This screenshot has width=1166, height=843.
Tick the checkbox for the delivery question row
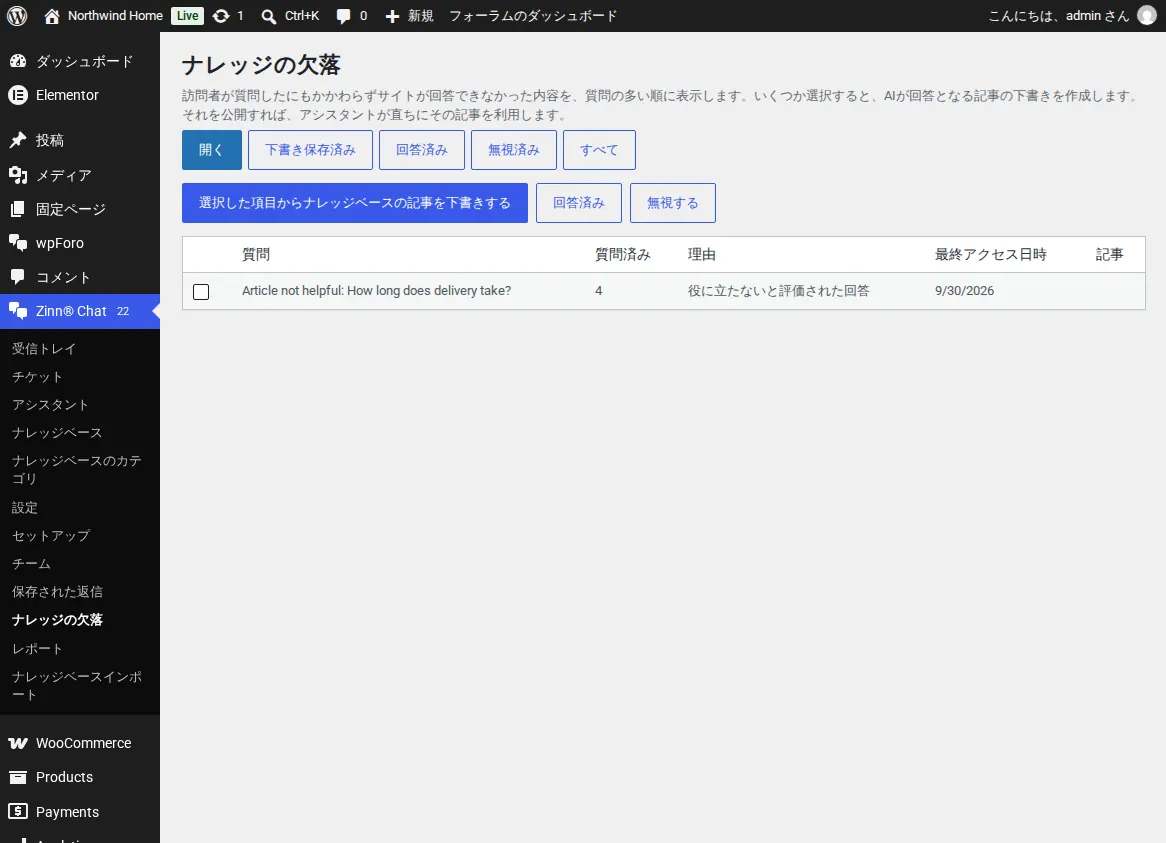(x=201, y=291)
